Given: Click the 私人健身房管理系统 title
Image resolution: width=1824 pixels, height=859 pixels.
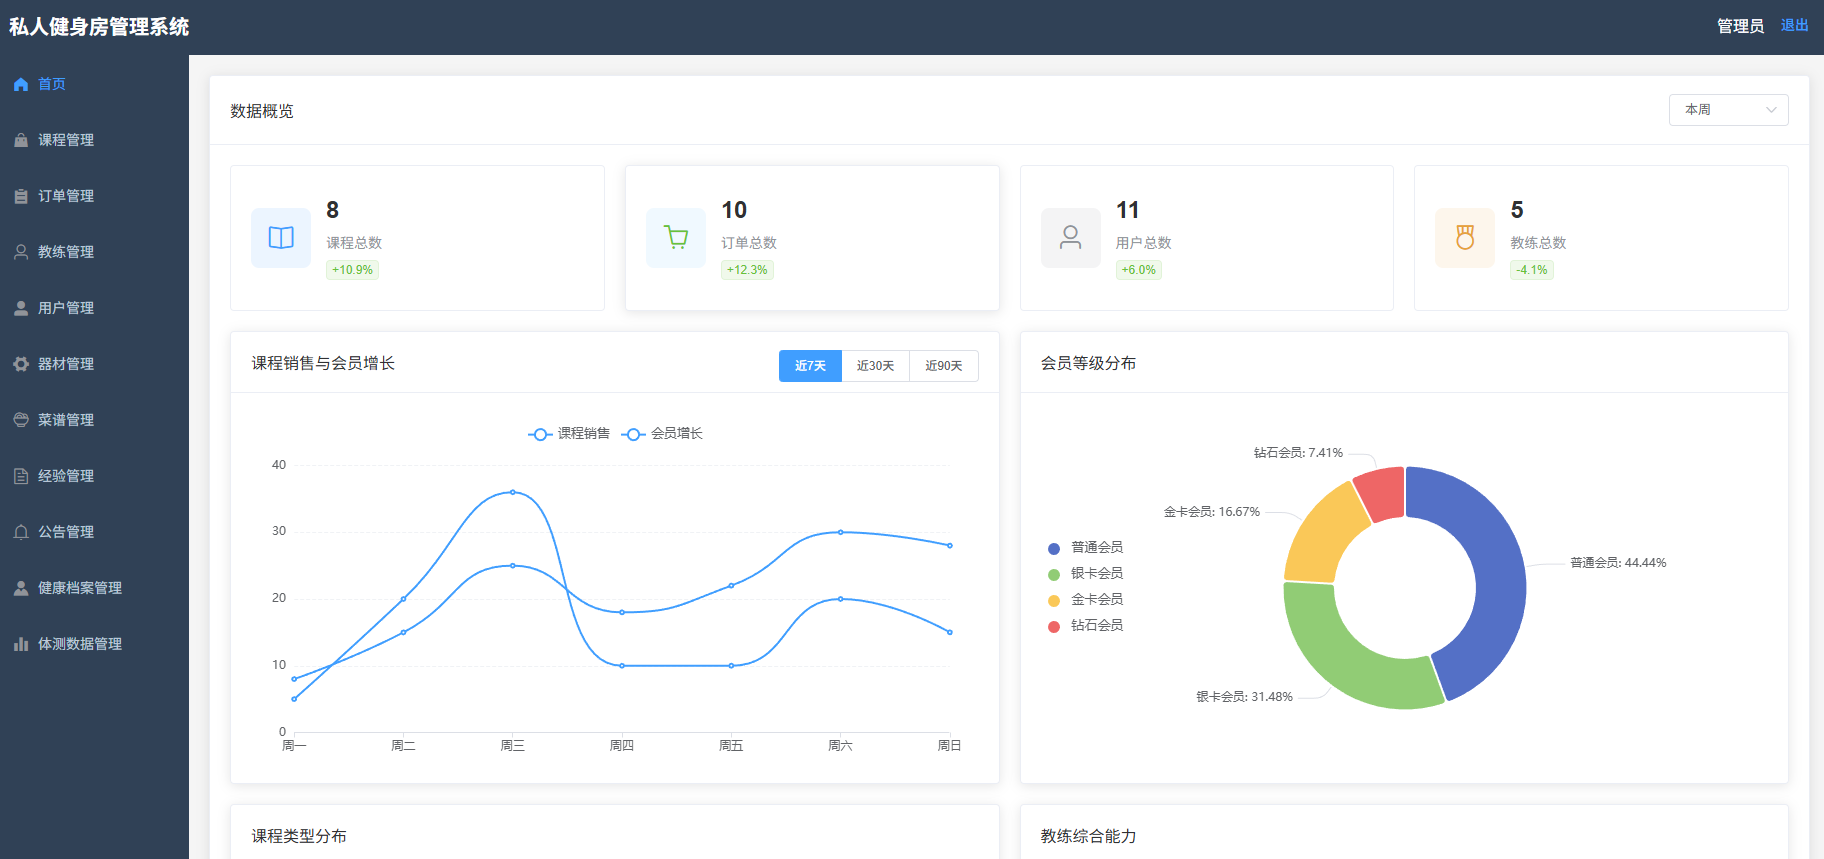Looking at the screenshot, I should tap(99, 27).
